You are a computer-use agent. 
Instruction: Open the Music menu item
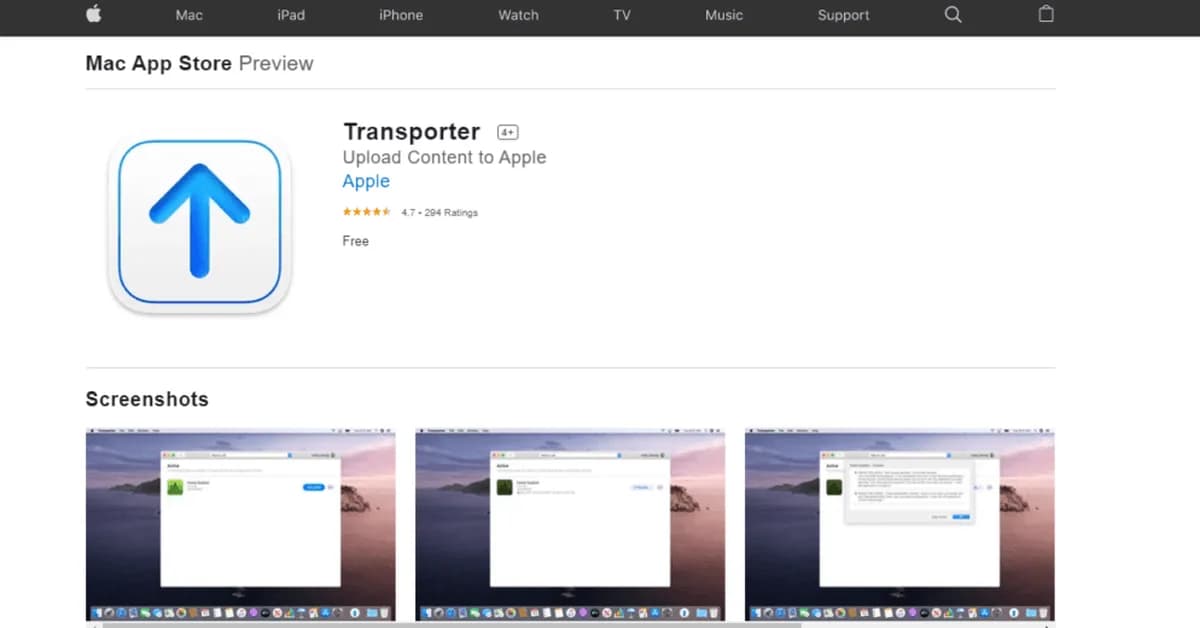click(x=724, y=15)
